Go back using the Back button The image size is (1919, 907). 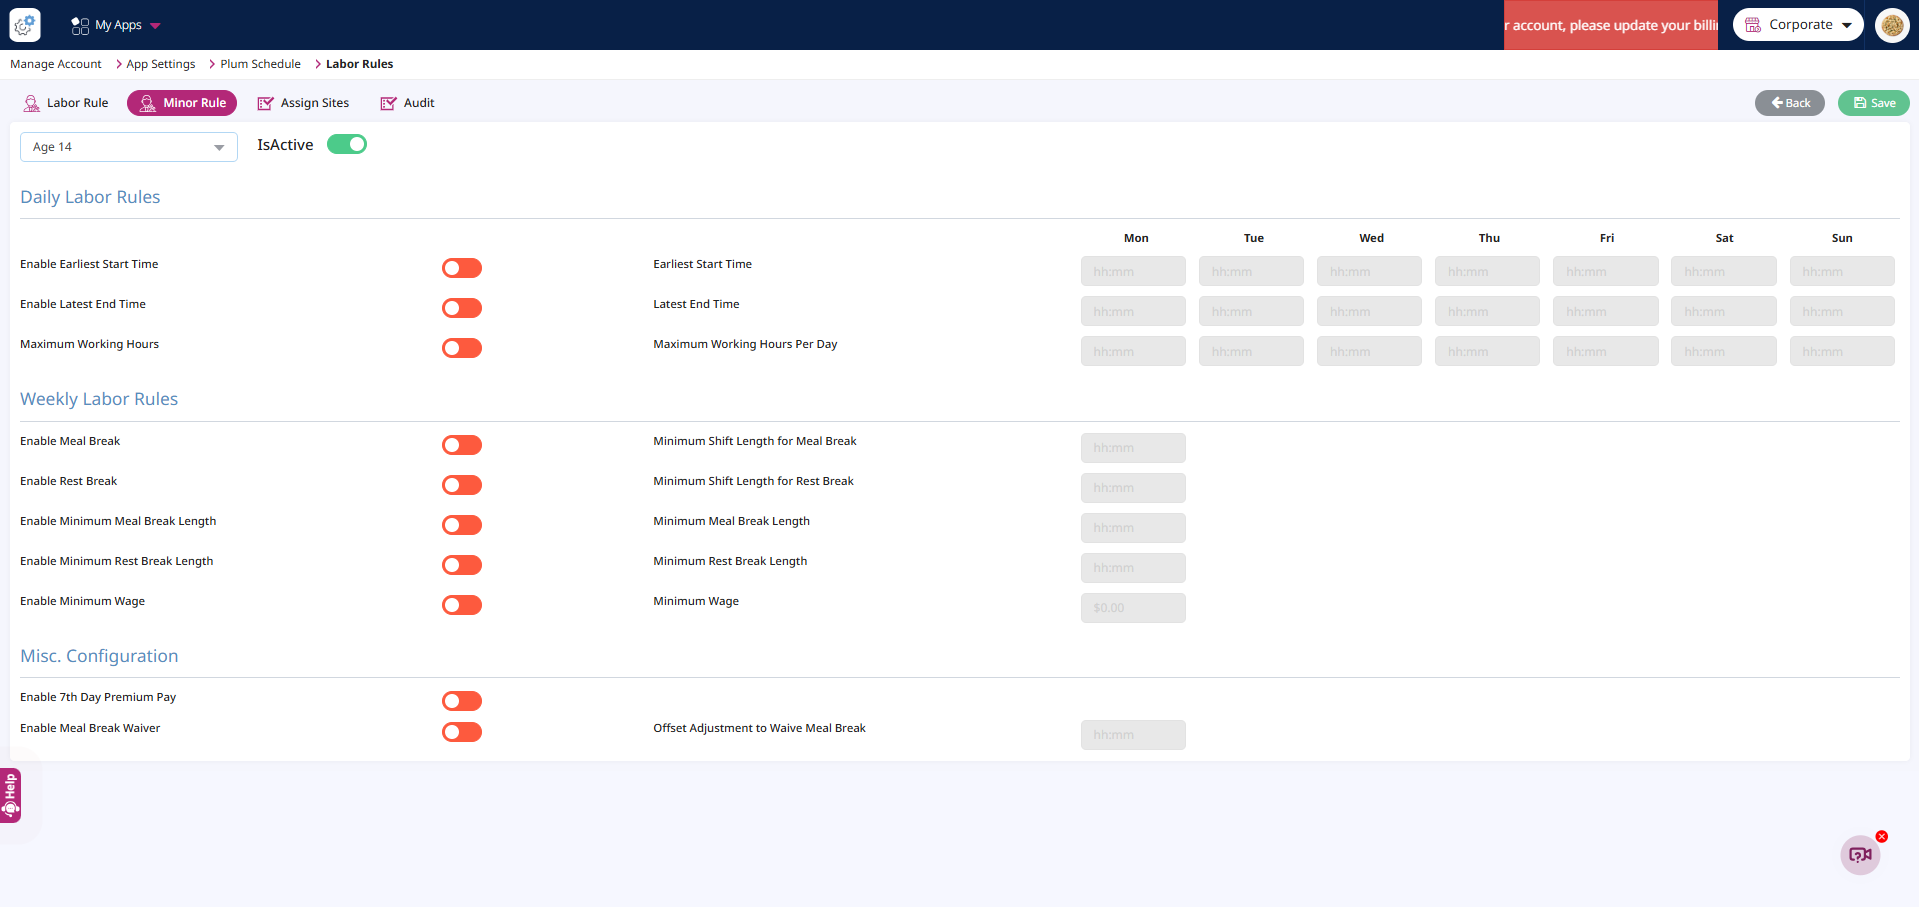(x=1789, y=103)
